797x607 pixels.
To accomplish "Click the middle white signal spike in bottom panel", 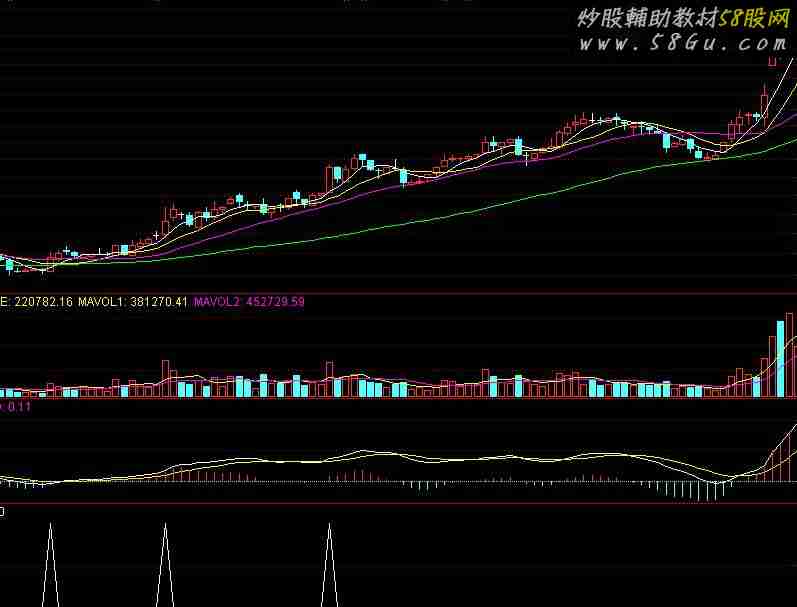I will tap(165, 564).
